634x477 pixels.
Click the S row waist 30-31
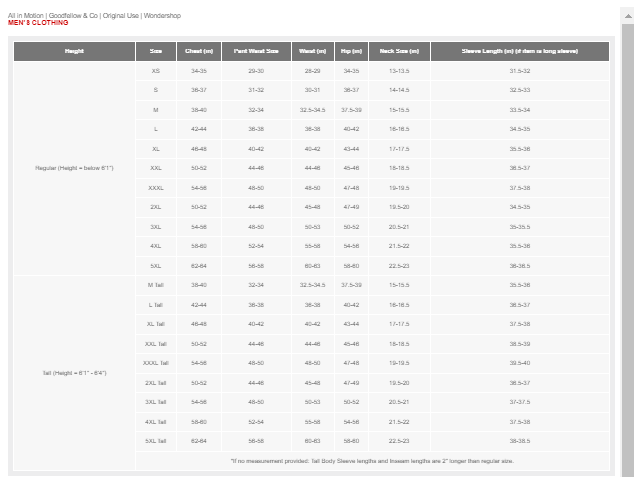(x=313, y=90)
